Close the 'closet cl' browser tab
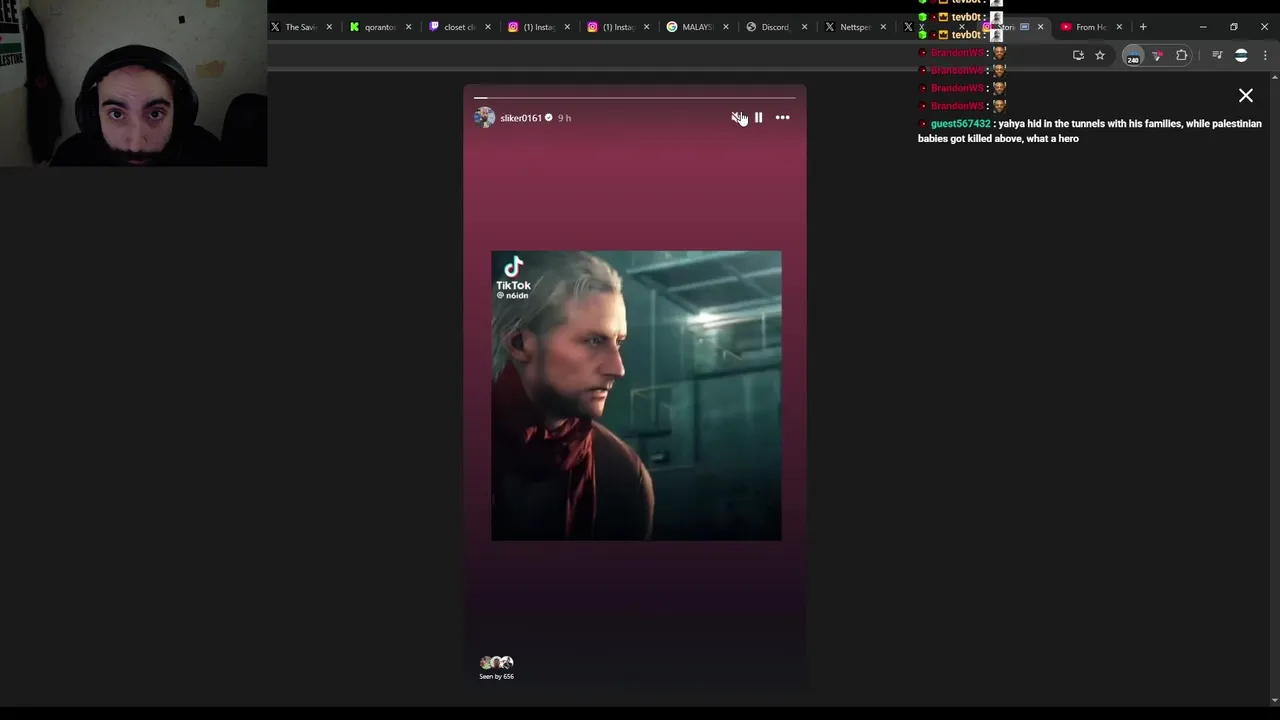 click(x=488, y=27)
